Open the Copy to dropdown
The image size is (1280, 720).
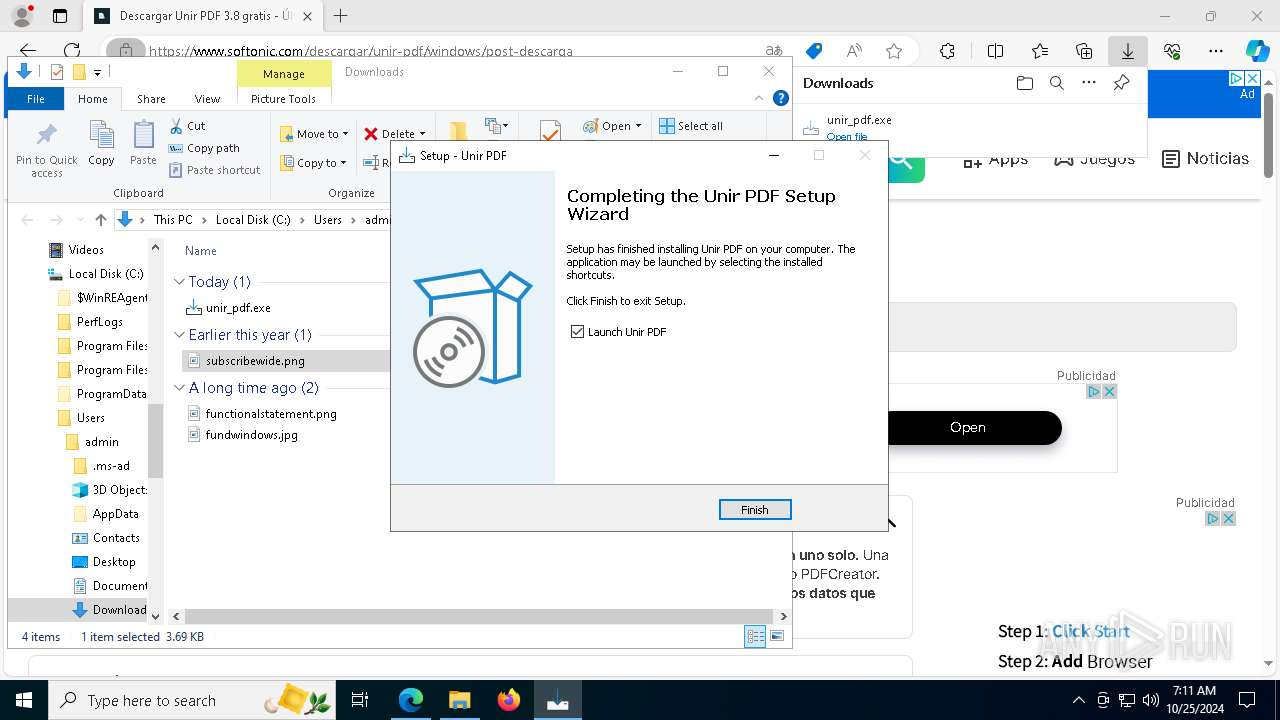coord(313,163)
